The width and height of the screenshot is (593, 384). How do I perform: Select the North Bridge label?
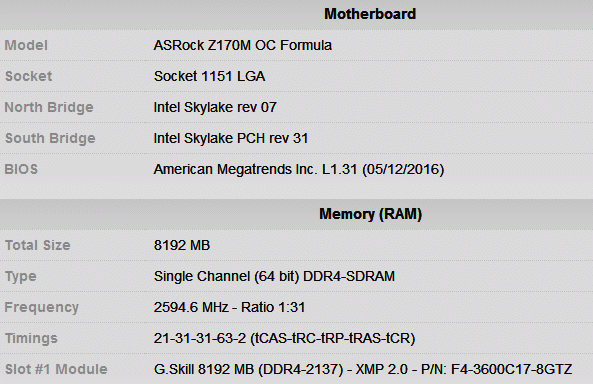[49, 107]
